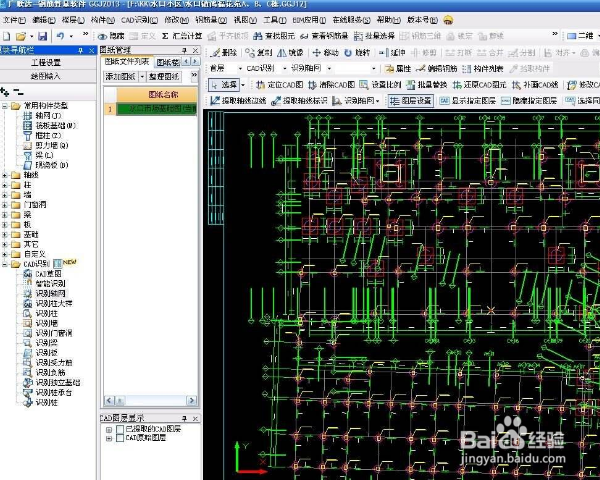Click the 绘图输入 button
This screenshot has width=600, height=480.
pyautogui.click(x=46, y=76)
